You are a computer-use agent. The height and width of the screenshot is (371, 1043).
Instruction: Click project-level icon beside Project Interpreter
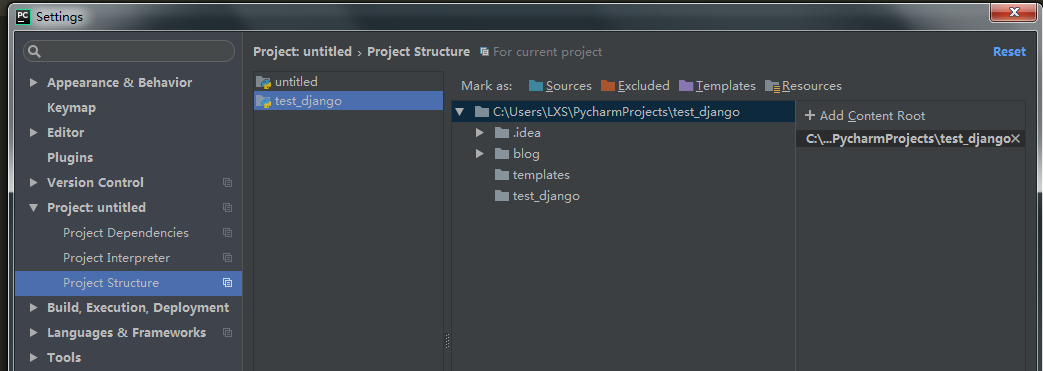pos(227,258)
